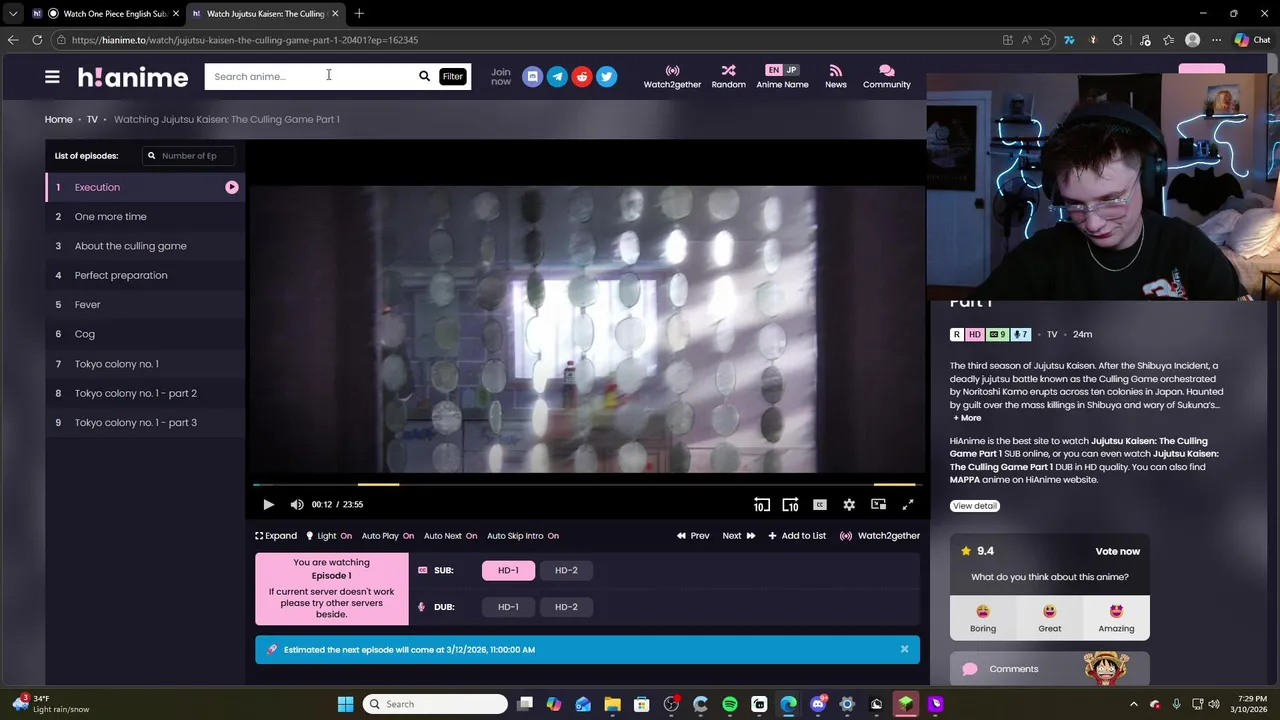Open episode 2 One more time
This screenshot has width=1280, height=720.
(x=145, y=217)
